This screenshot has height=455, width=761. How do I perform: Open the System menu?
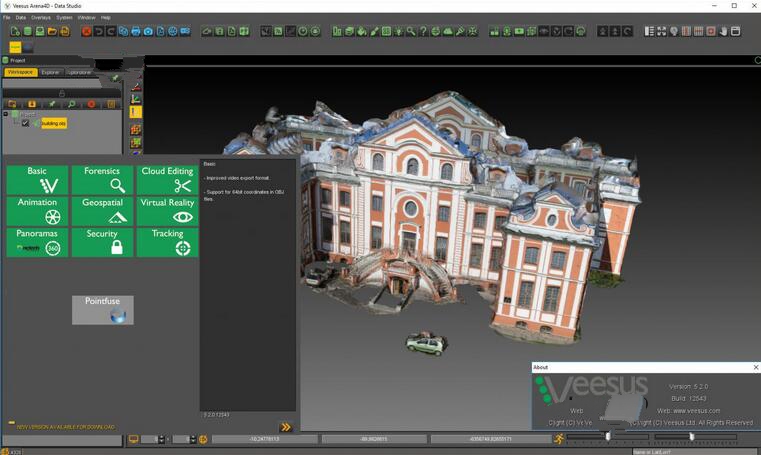[x=65, y=17]
